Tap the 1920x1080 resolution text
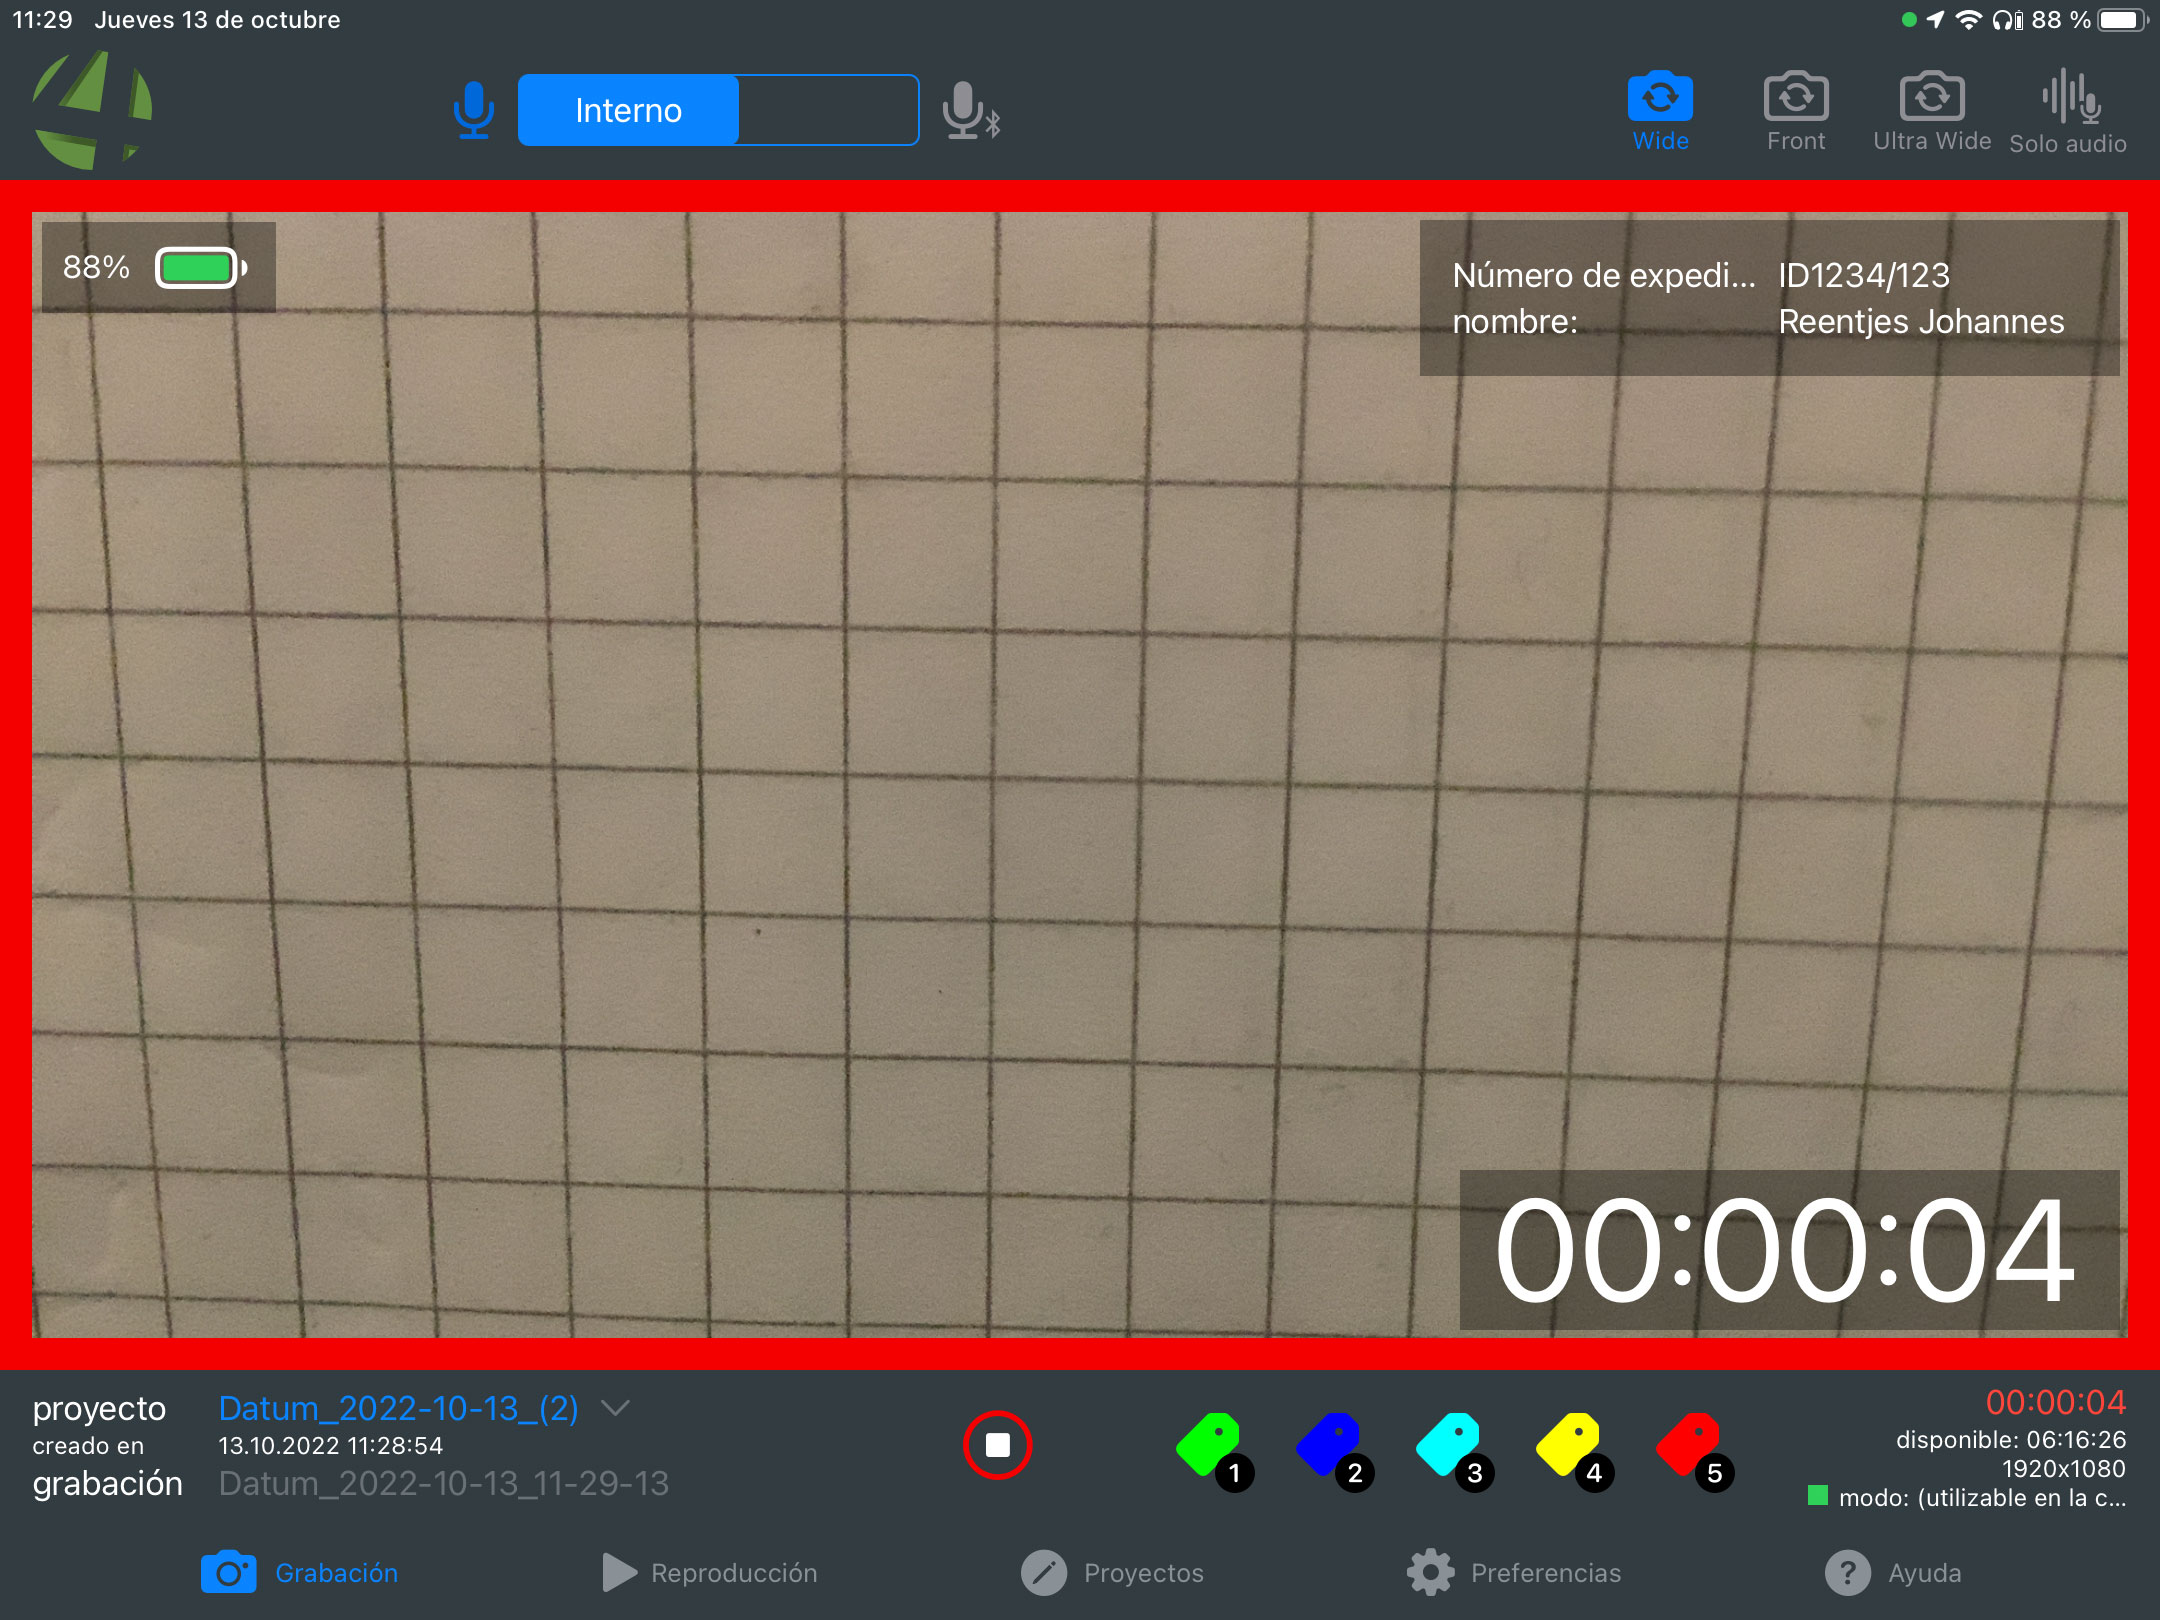The image size is (2160, 1620). pyautogui.click(x=2064, y=1469)
